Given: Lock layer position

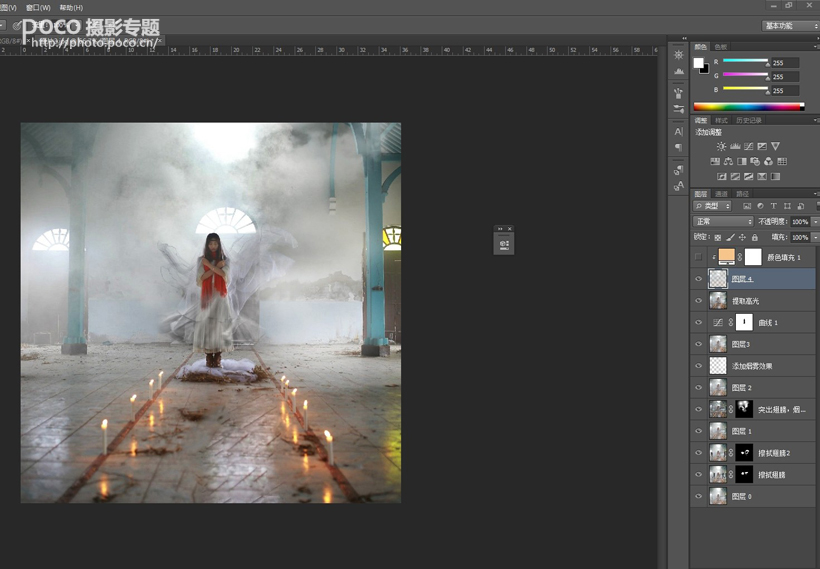Looking at the screenshot, I should coord(742,237).
